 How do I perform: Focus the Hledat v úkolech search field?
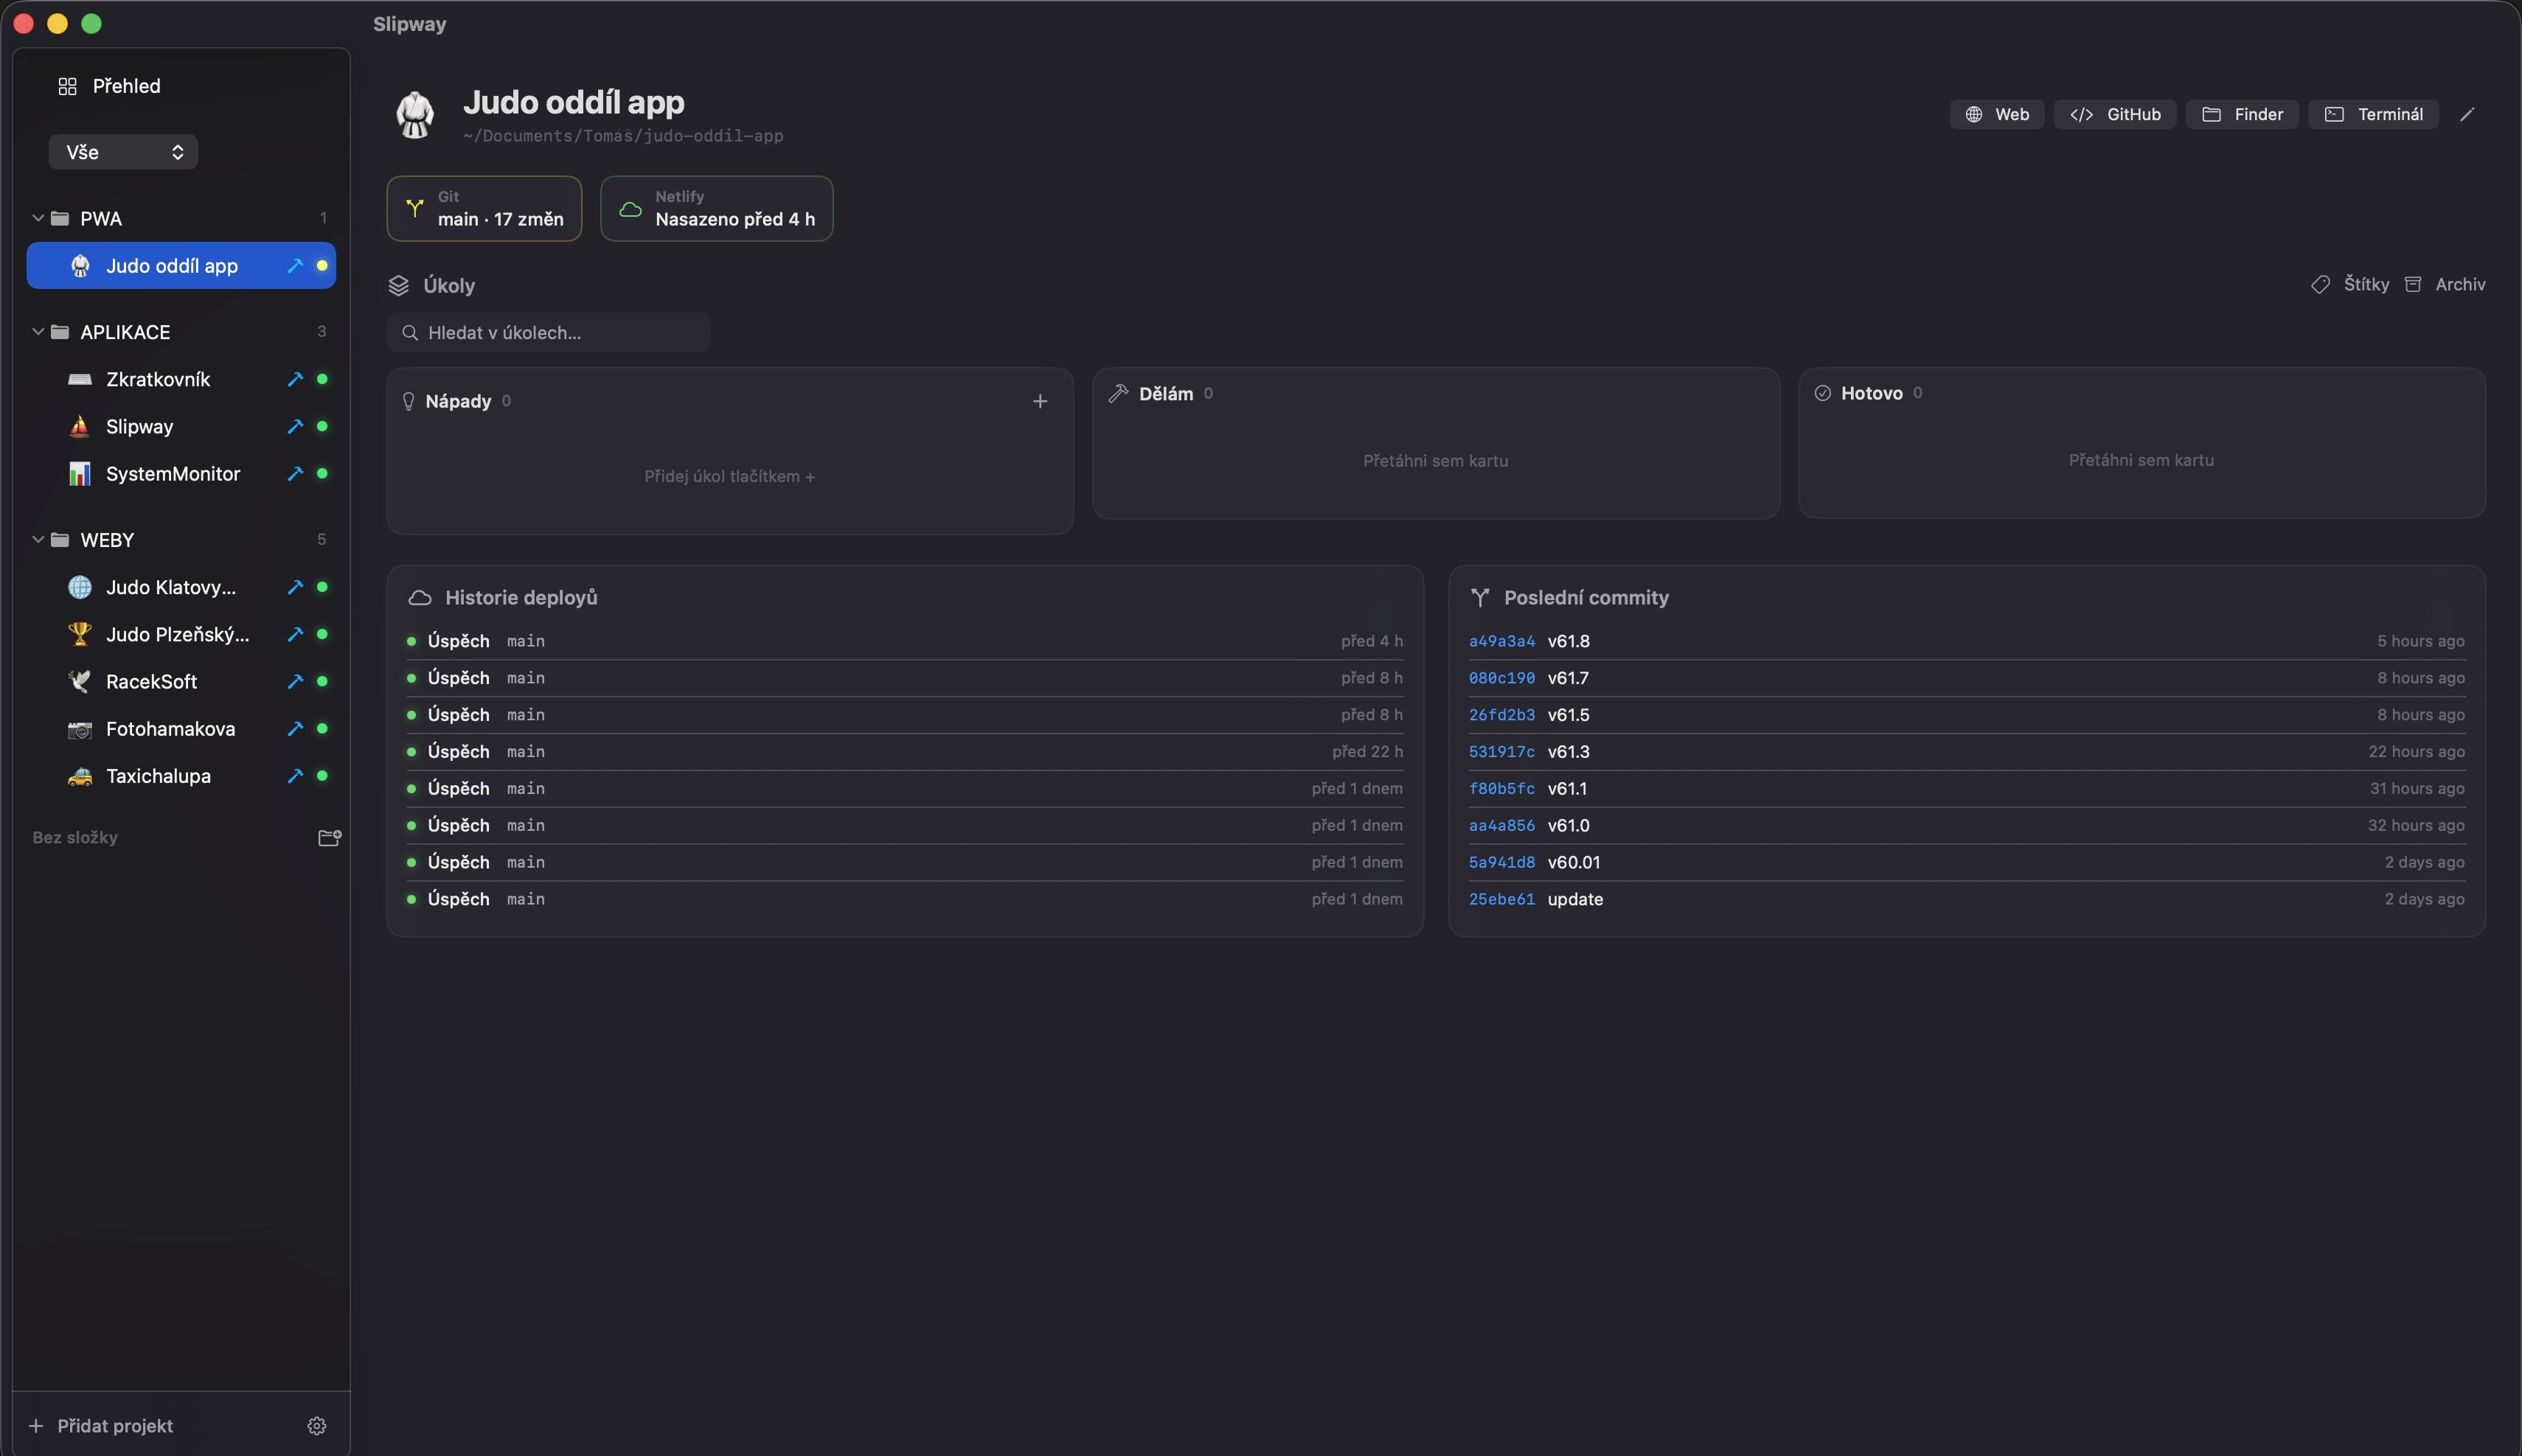[x=548, y=333]
